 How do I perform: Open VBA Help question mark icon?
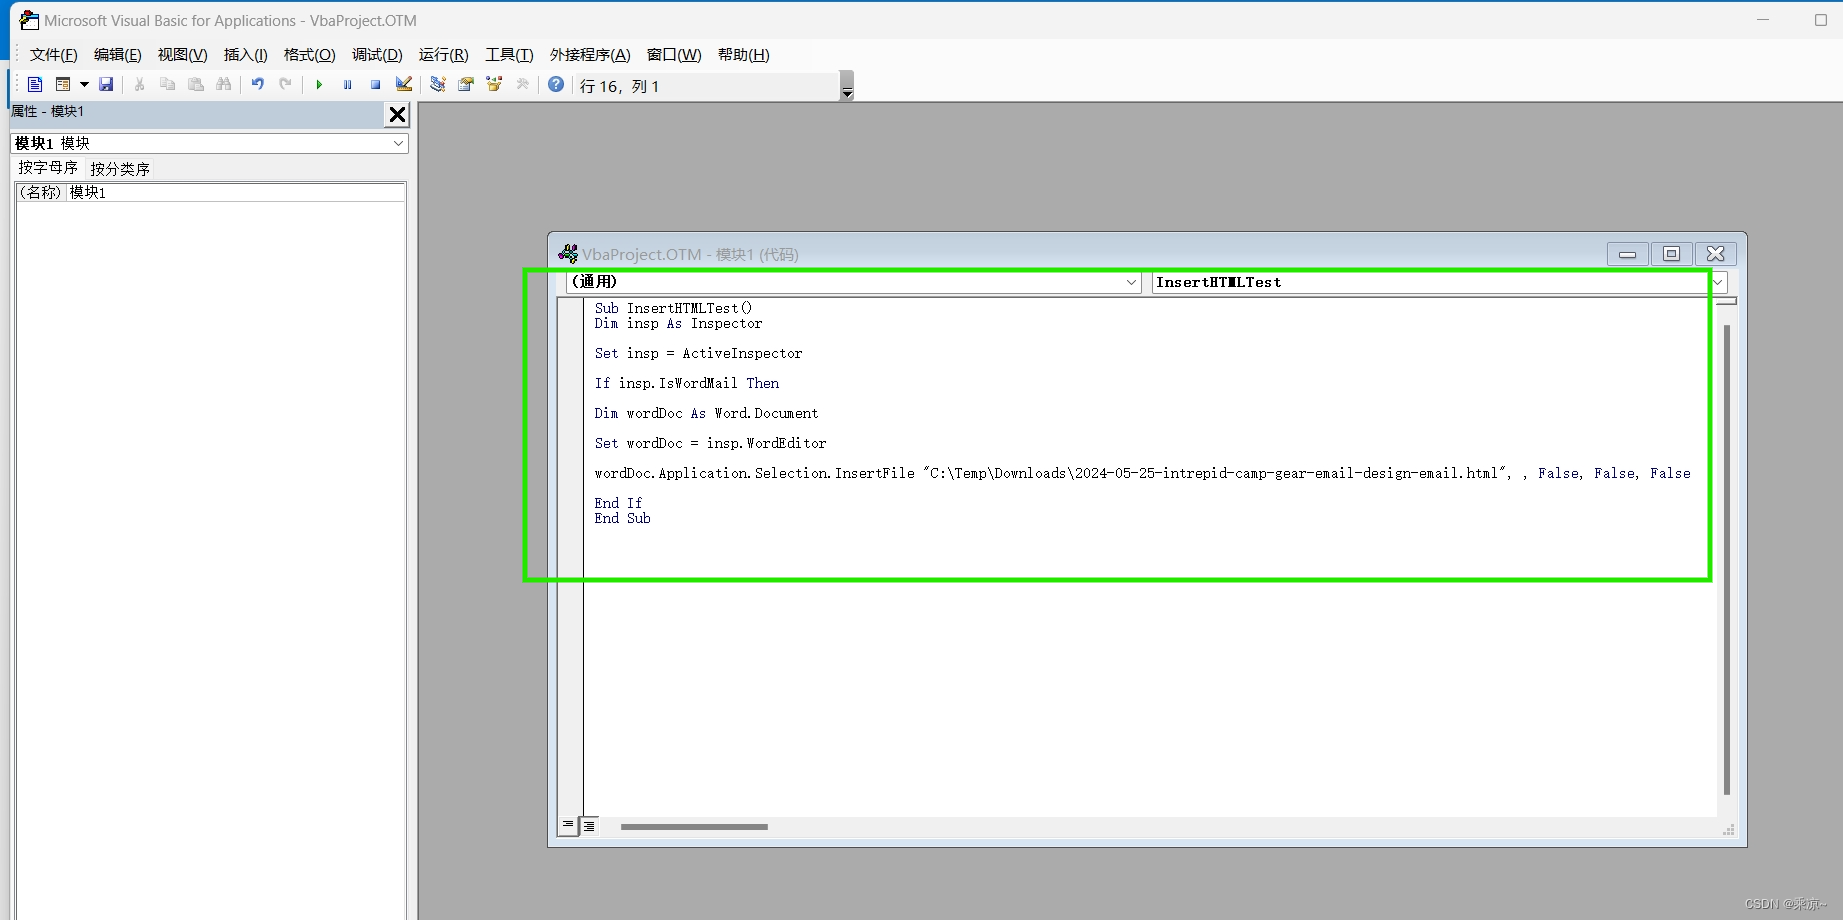556,85
